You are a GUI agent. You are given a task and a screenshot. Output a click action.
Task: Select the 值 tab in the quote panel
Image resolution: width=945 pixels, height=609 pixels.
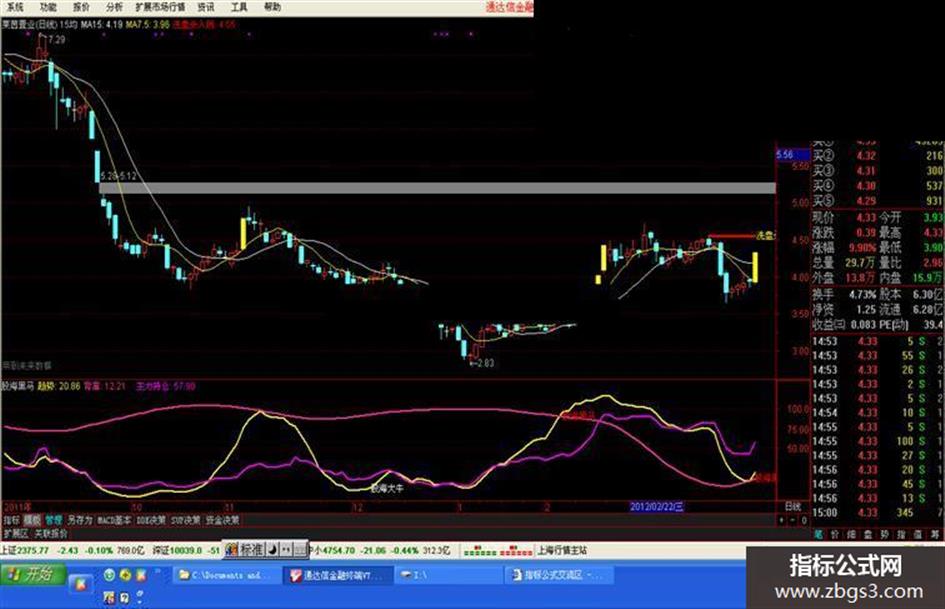coord(918,534)
